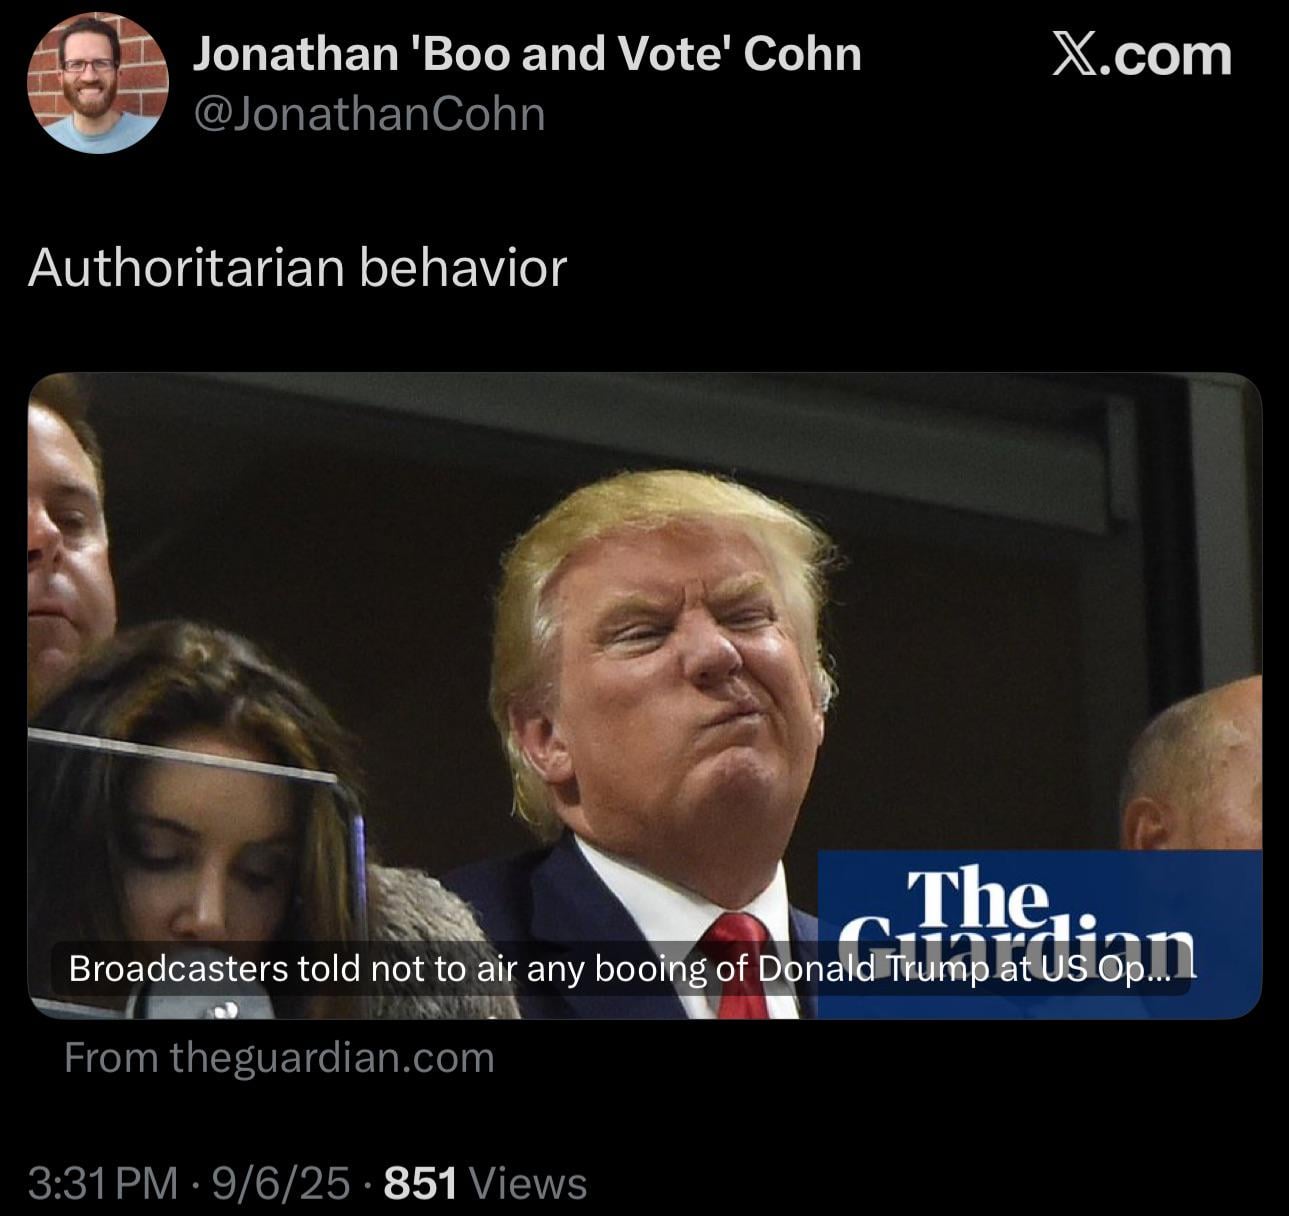View the 851 Views count

pos(485,1184)
